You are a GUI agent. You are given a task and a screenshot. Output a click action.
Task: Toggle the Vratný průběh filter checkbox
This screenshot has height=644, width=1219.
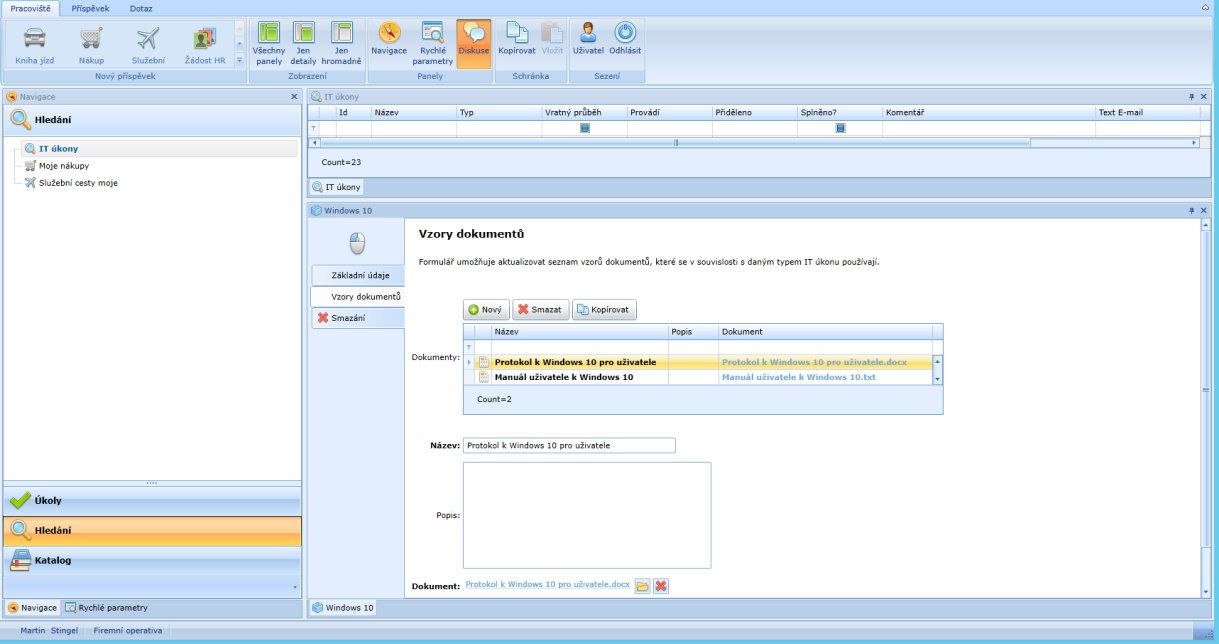click(585, 128)
